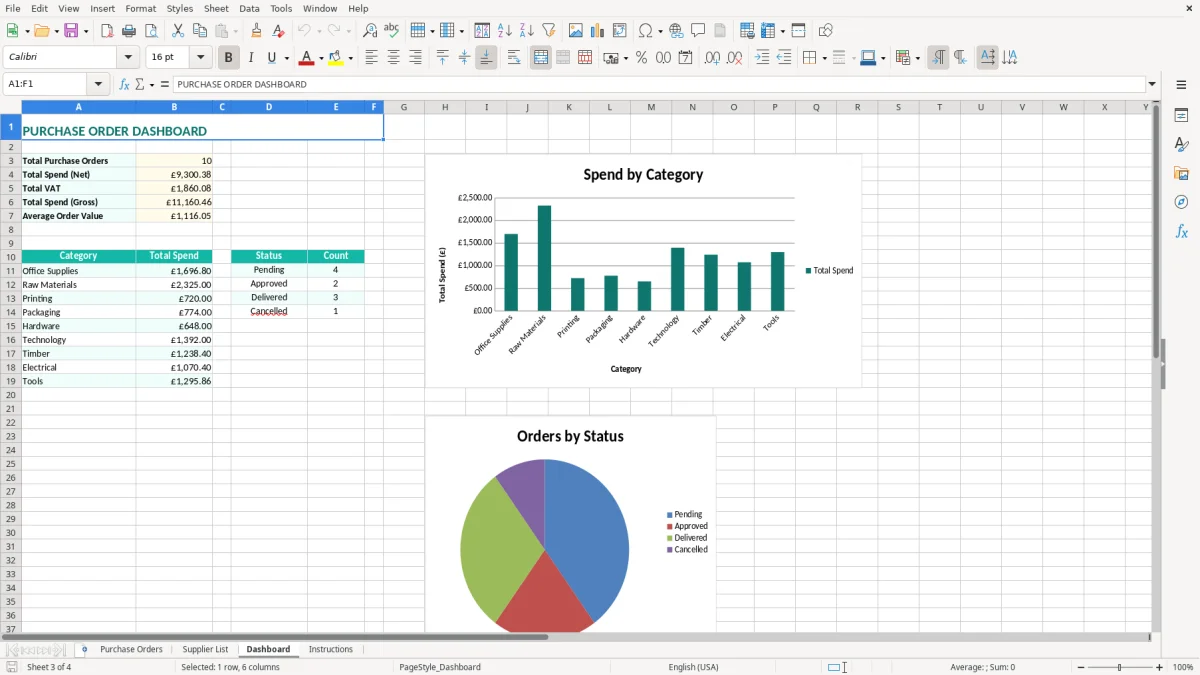Switch to the Instructions sheet tab
The image size is (1200, 675).
coord(330,650)
